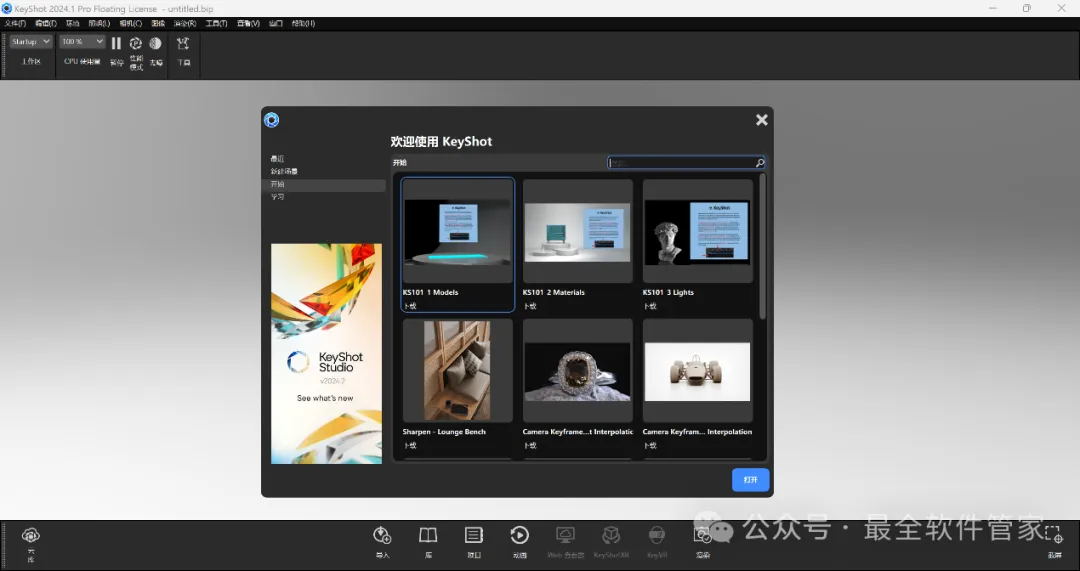Expand the 100% CPU usage dropdown
This screenshot has height=571, width=1080.
pyautogui.click(x=82, y=42)
